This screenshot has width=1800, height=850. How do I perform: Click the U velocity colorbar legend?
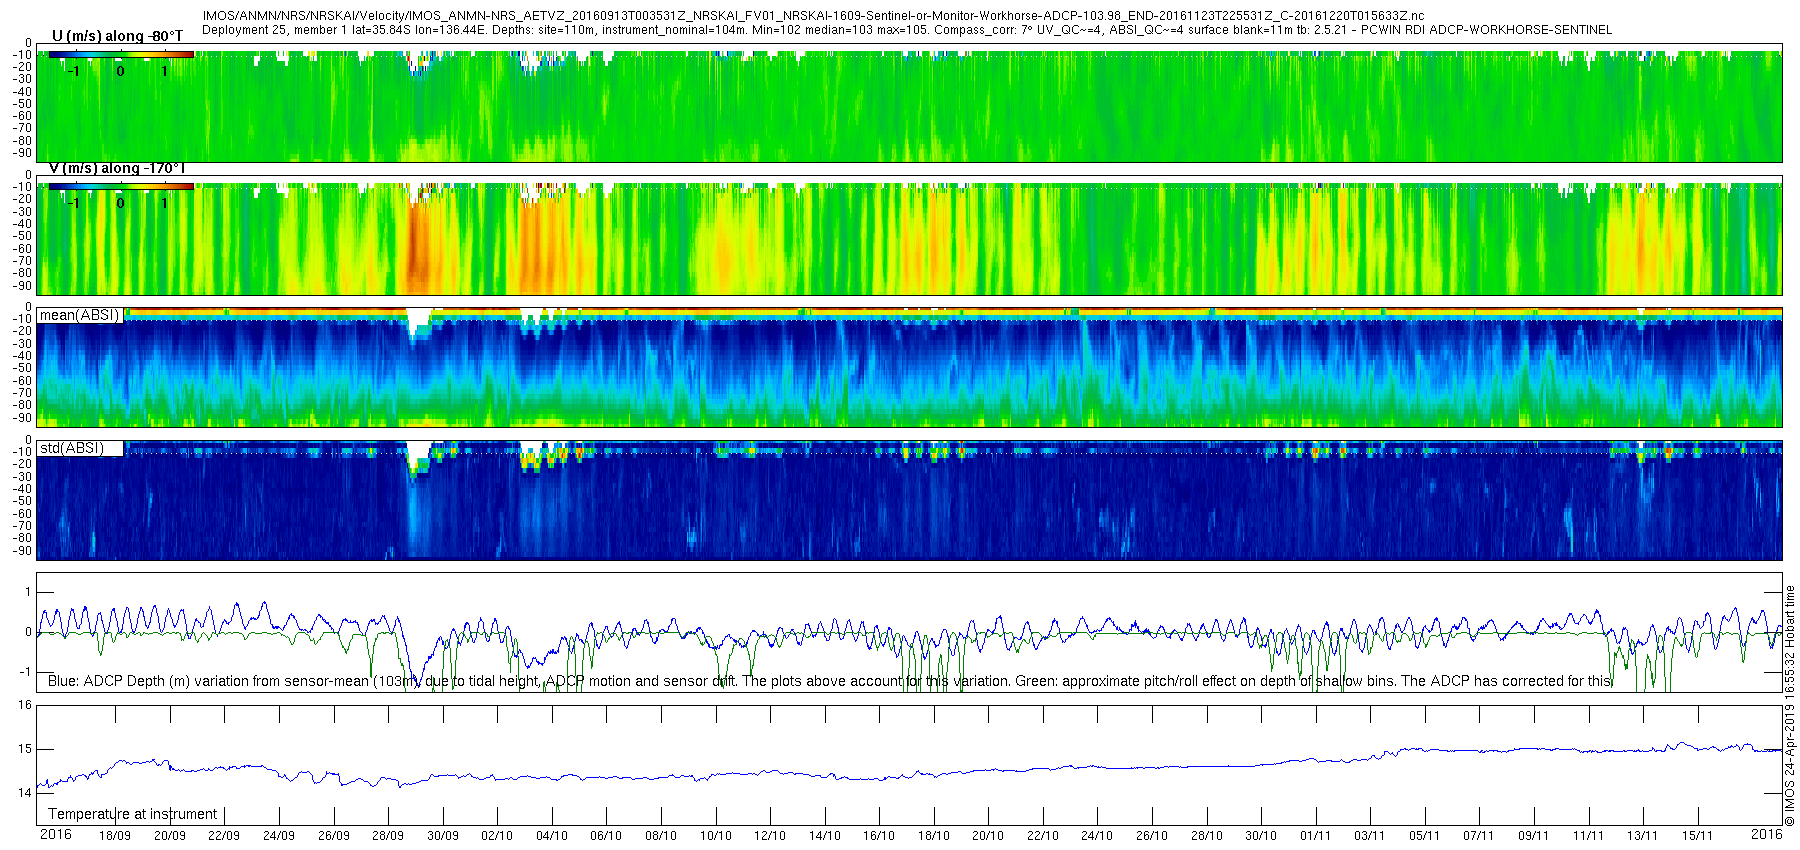tap(121, 54)
